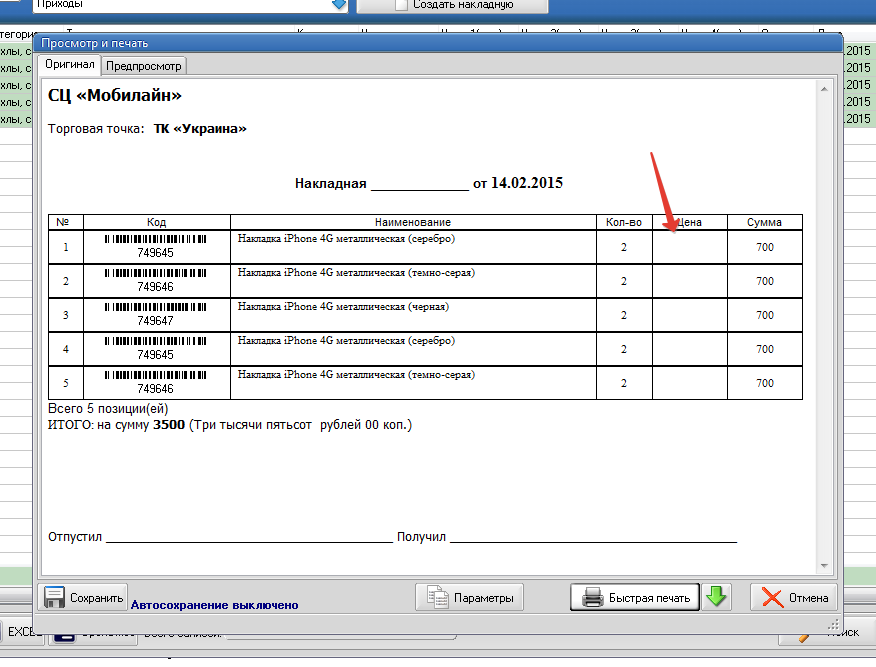Click the Наименование column header
The height and width of the screenshot is (667, 876).
point(413,222)
